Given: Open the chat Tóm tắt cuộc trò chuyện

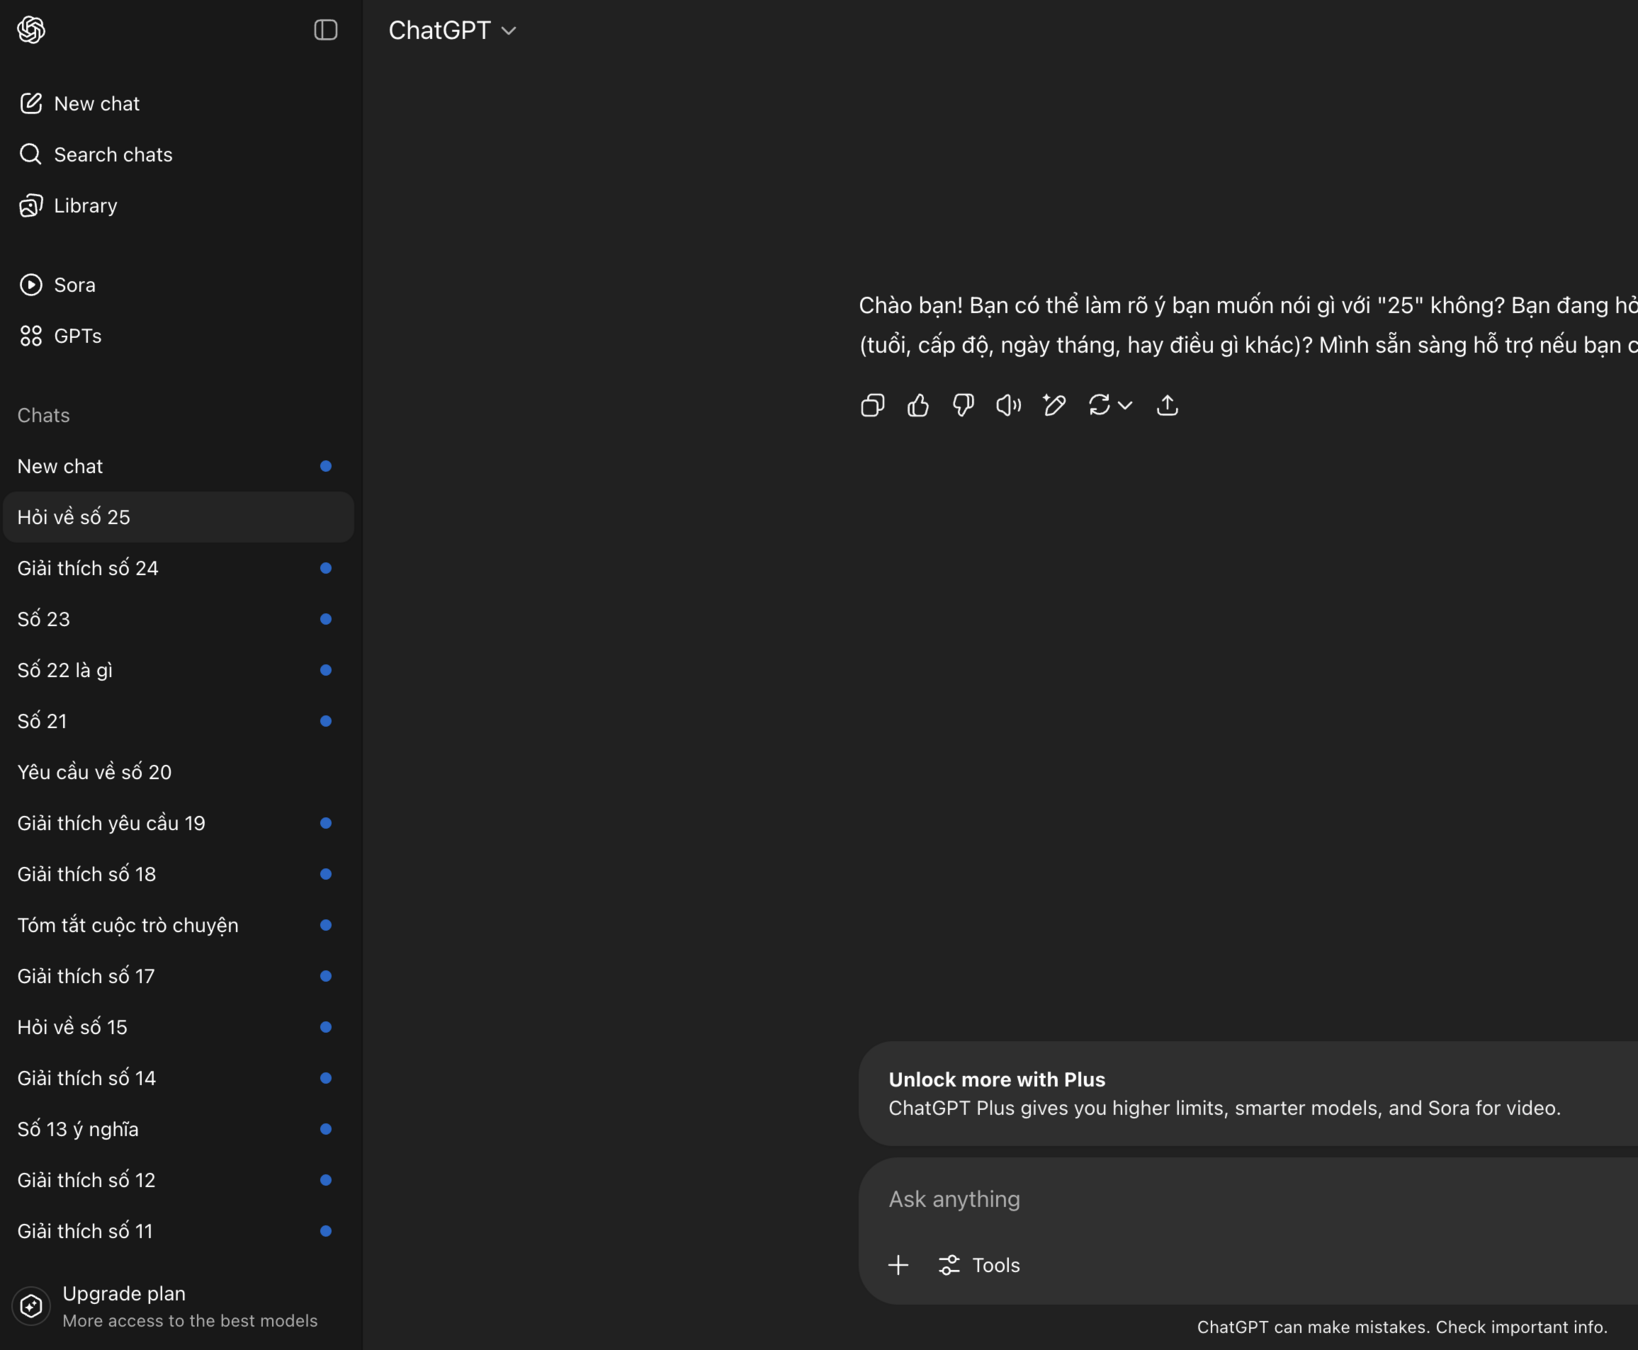Looking at the screenshot, I should coord(179,925).
